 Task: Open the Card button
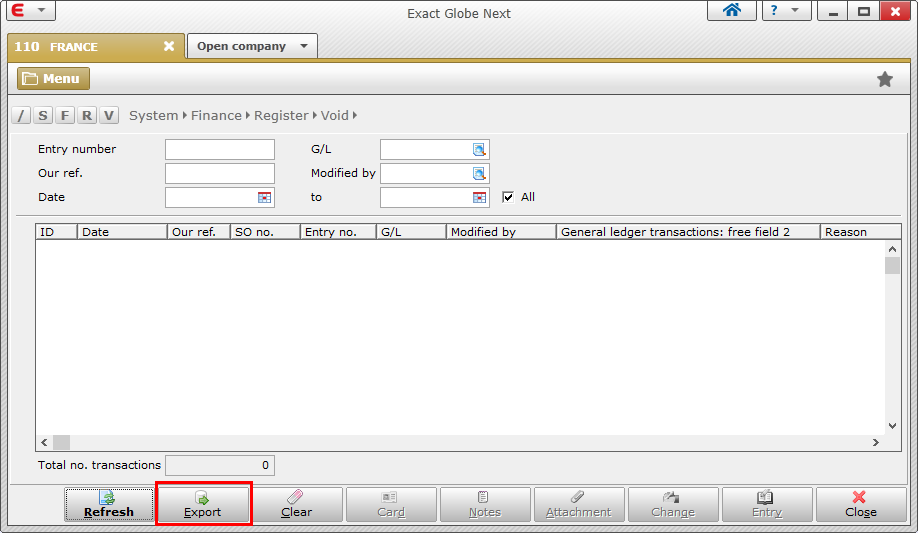pos(391,504)
